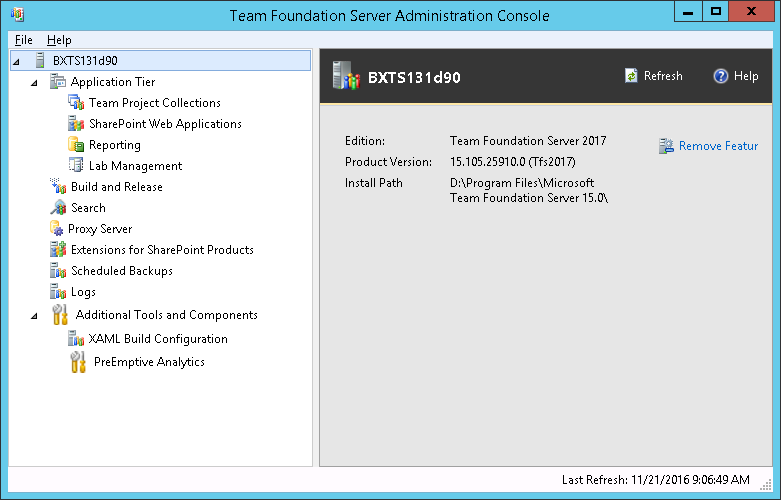Screen dimensions: 781x500
Task: Click Help in the header bar
Action: click(736, 76)
